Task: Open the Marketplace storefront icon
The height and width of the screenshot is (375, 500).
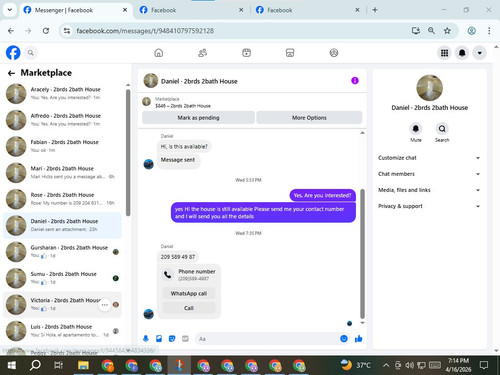Action: pyautogui.click(x=290, y=53)
